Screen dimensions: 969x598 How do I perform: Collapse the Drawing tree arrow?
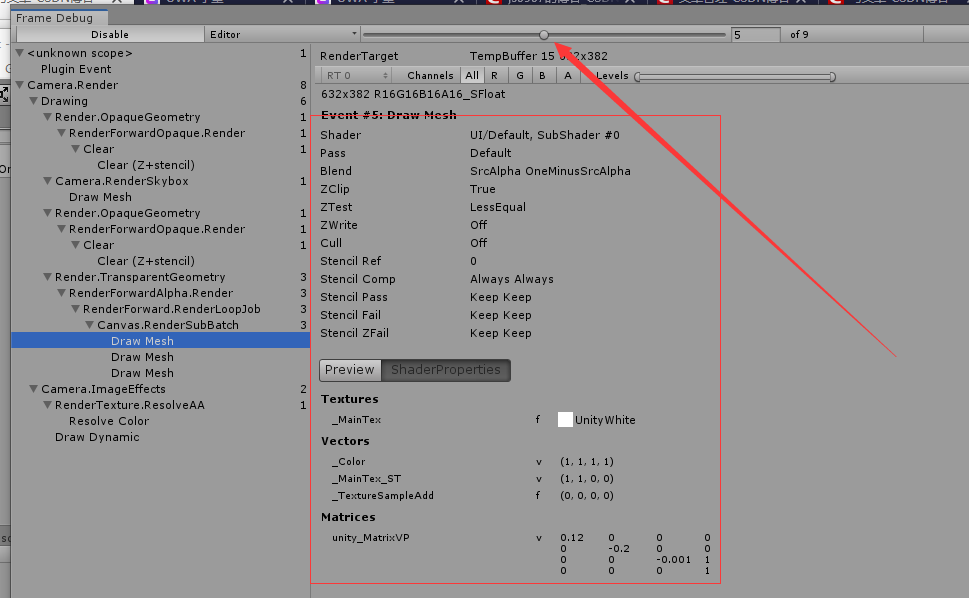(33, 101)
